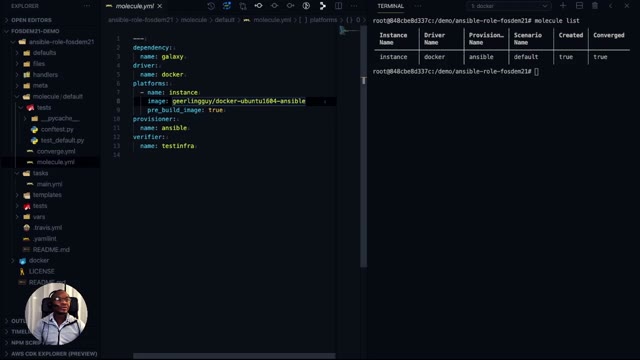Viewport: 640px width, 360px height.
Task: Click the terminal prompt input line
Action: click(x=456, y=71)
